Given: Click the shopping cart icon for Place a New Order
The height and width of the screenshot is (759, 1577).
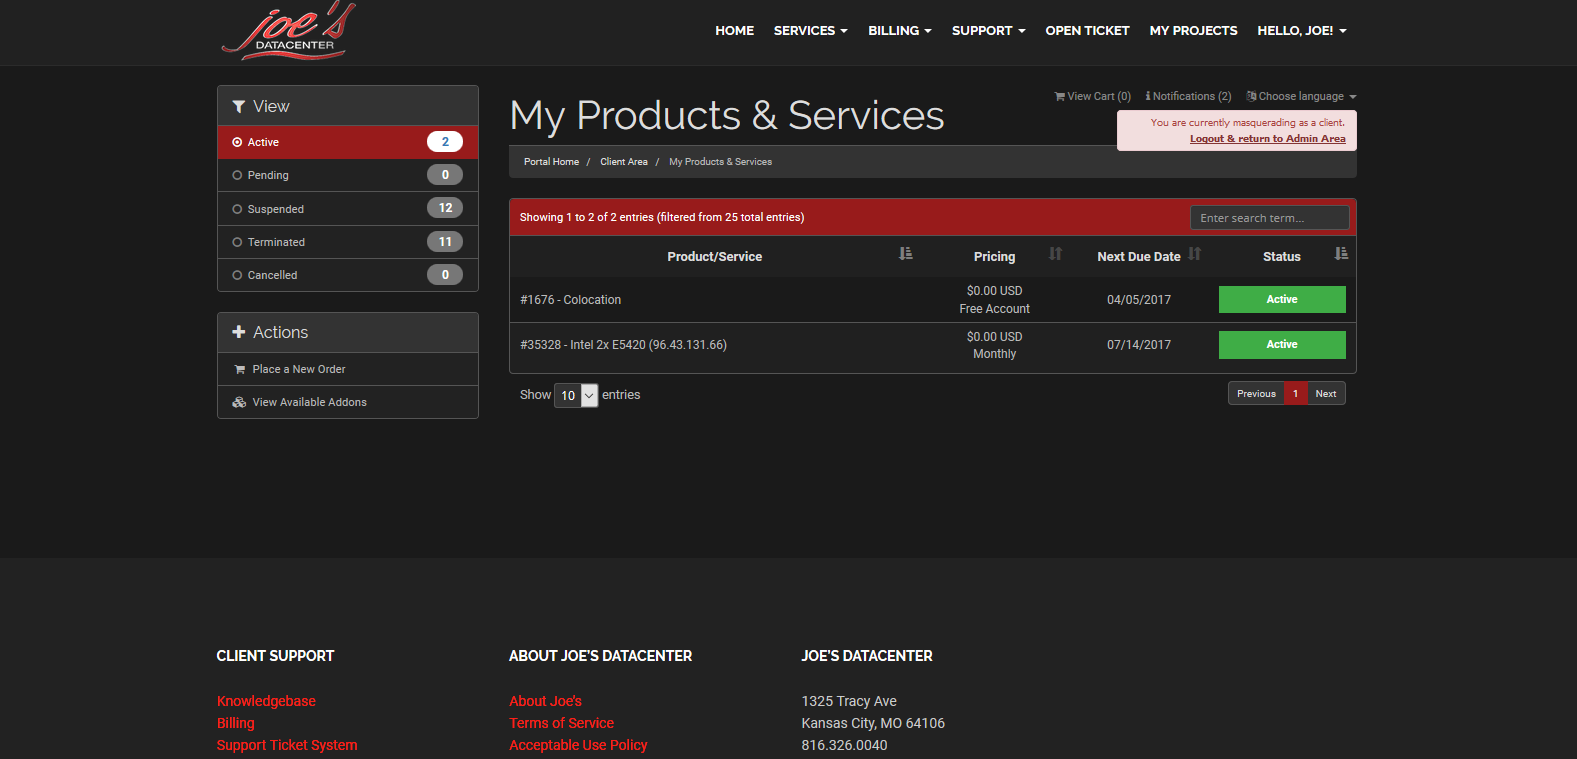Looking at the screenshot, I should tap(240, 370).
